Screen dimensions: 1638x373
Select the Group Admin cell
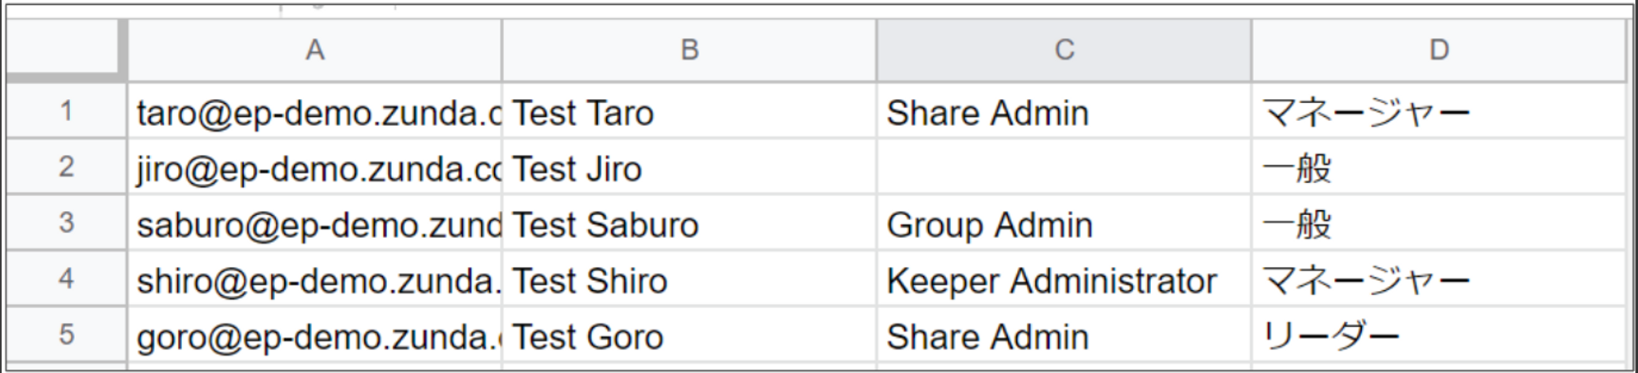point(1064,223)
